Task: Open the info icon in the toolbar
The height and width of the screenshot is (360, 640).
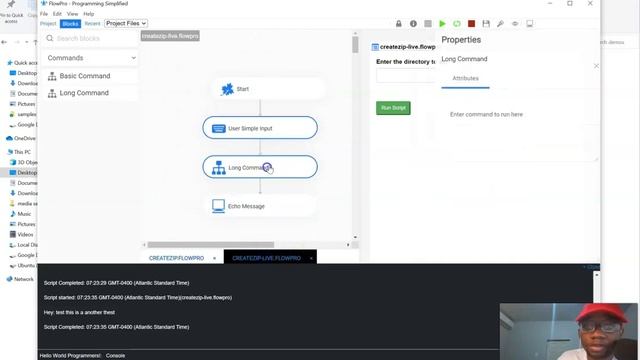Action: point(413,24)
